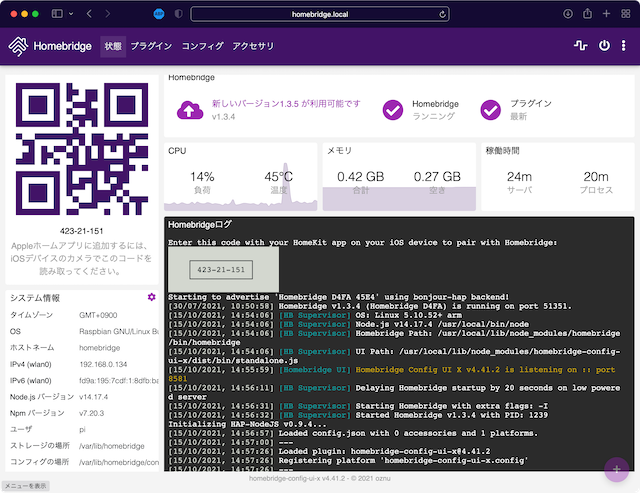This screenshot has width=640, height=493.
Task: Click the power restart icon
Action: (x=604, y=45)
